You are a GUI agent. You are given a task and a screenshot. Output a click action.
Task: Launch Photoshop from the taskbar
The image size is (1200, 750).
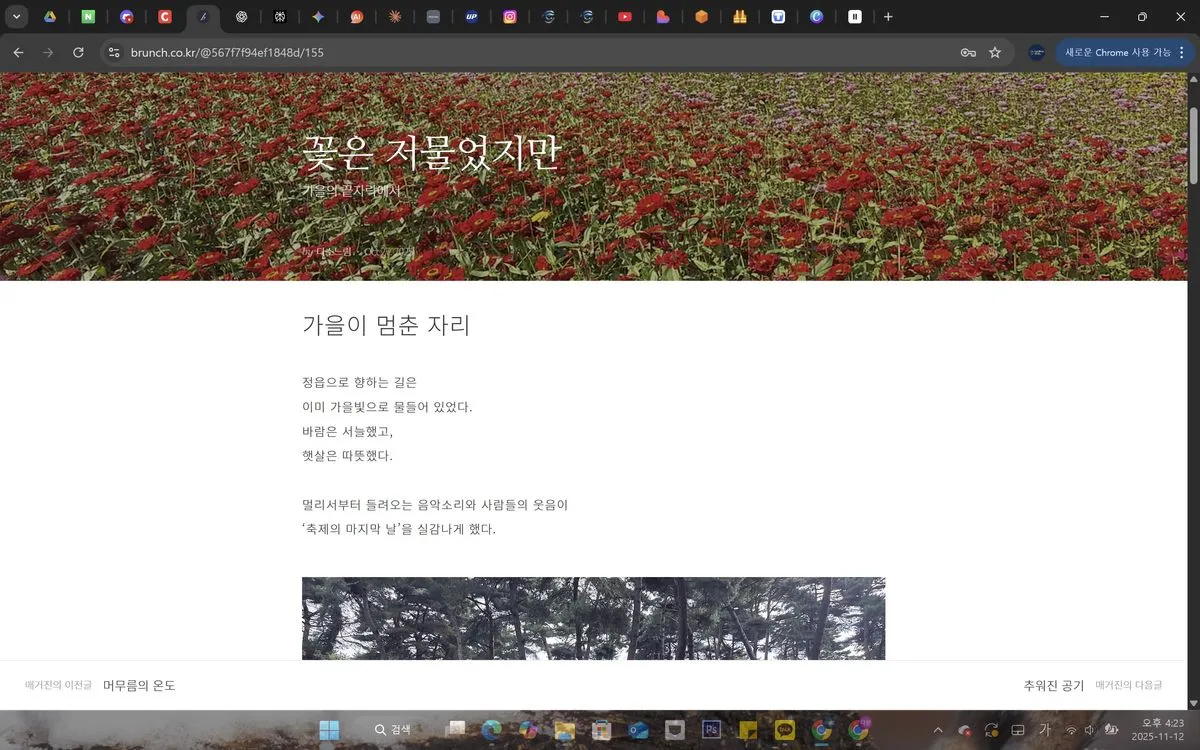(712, 730)
